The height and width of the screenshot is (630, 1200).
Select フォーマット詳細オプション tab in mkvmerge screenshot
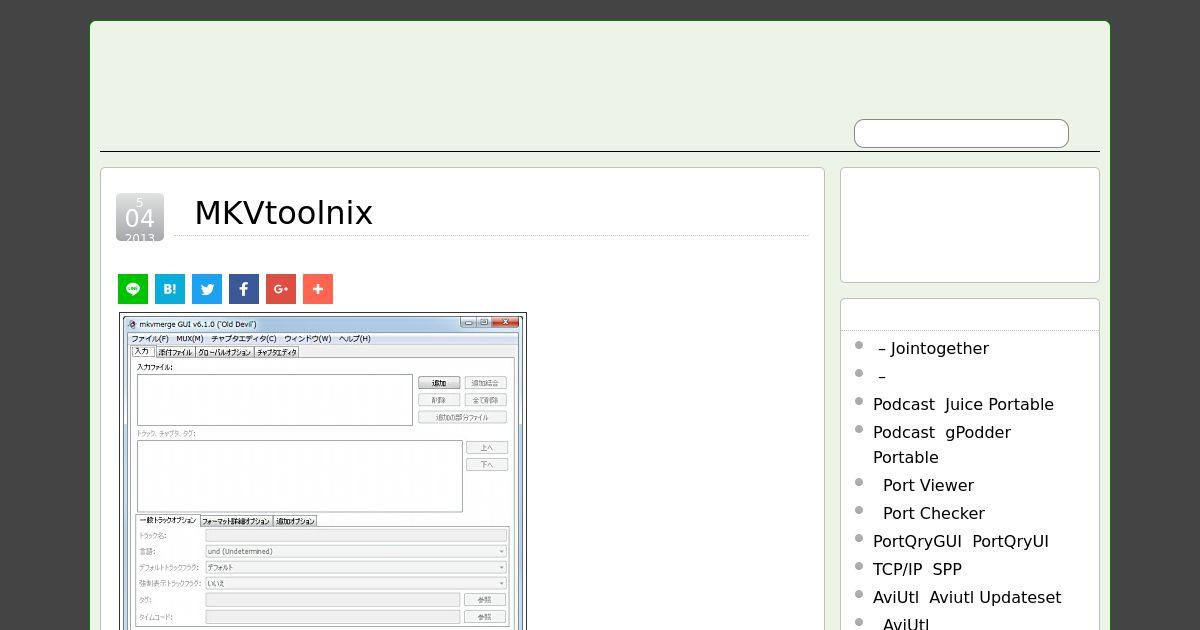tap(236, 521)
